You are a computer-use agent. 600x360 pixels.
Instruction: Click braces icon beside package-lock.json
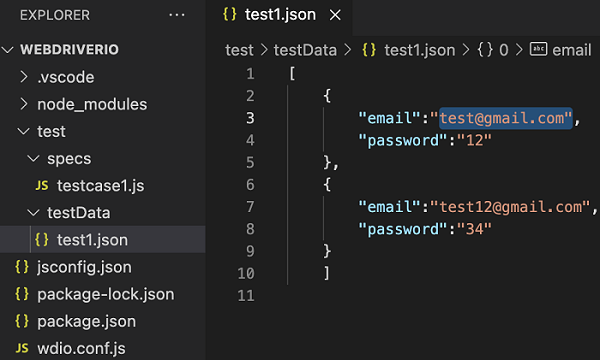pos(22,294)
